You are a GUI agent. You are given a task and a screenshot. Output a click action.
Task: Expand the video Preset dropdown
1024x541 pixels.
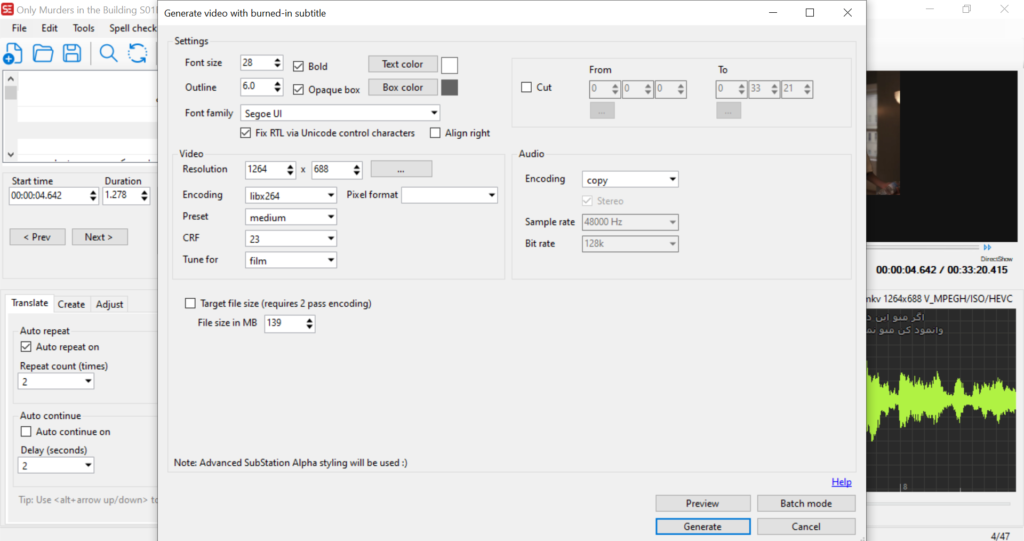290,217
